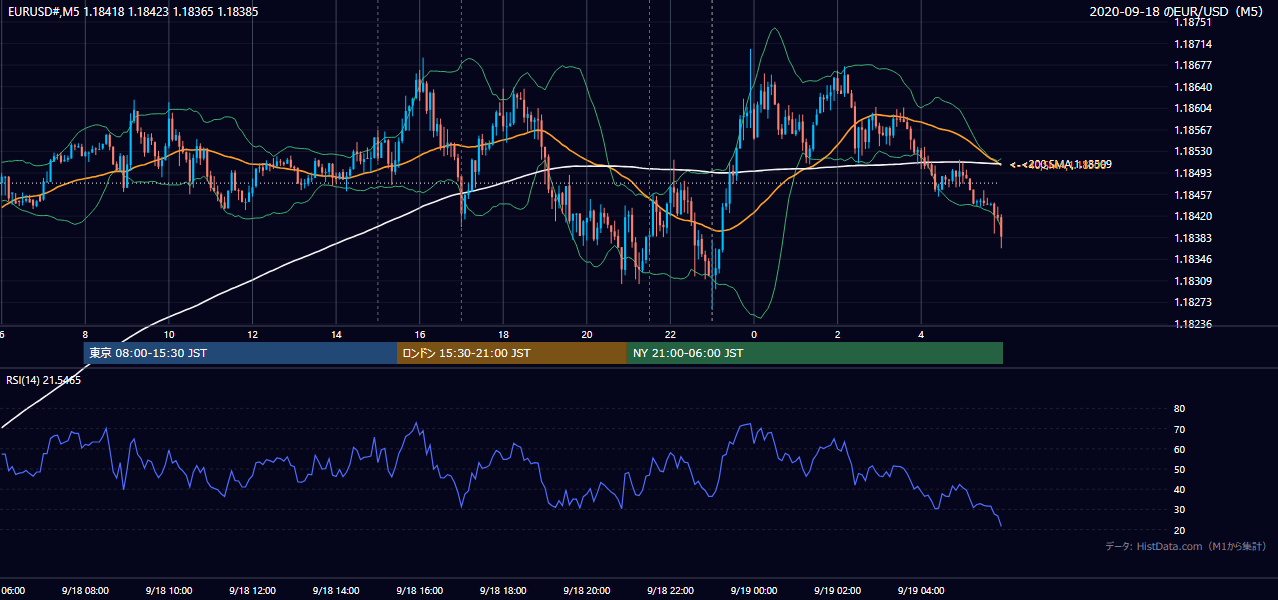Click price axis label 1.18457

tap(1193, 195)
